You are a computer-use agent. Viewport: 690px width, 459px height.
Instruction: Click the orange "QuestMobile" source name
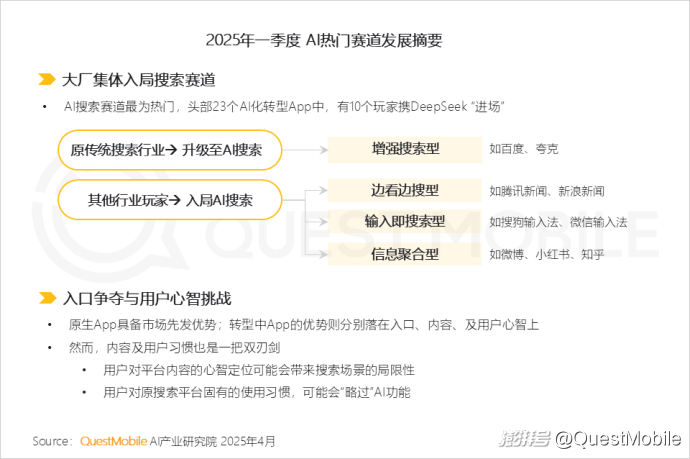click(x=113, y=441)
